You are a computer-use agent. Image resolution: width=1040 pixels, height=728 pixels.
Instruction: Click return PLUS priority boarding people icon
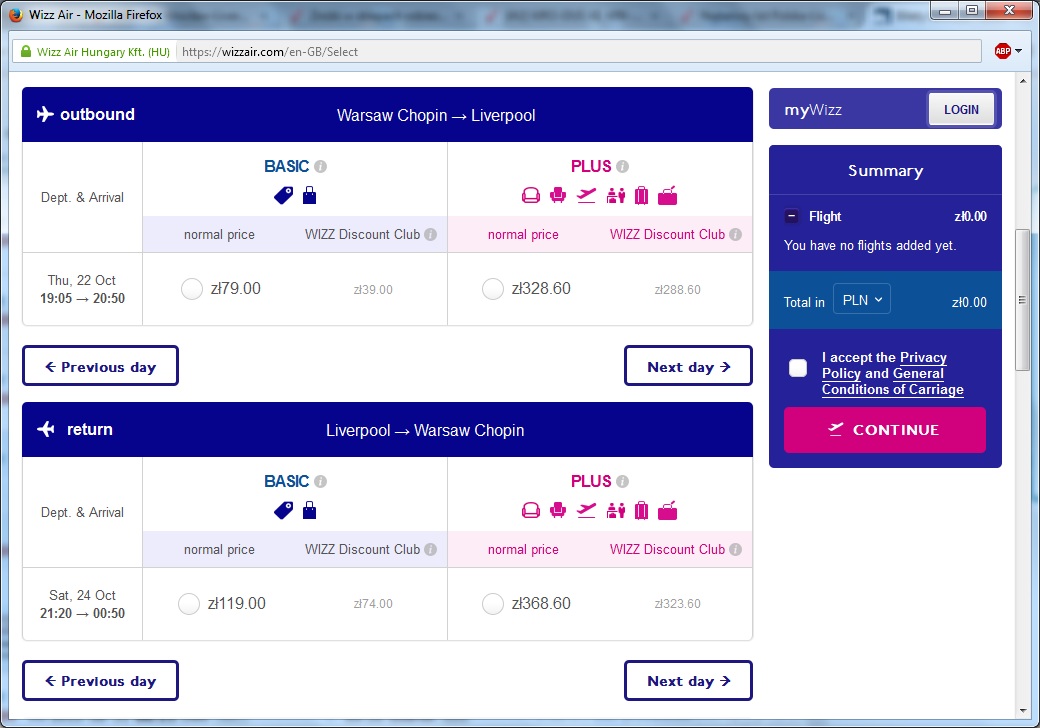pos(616,511)
